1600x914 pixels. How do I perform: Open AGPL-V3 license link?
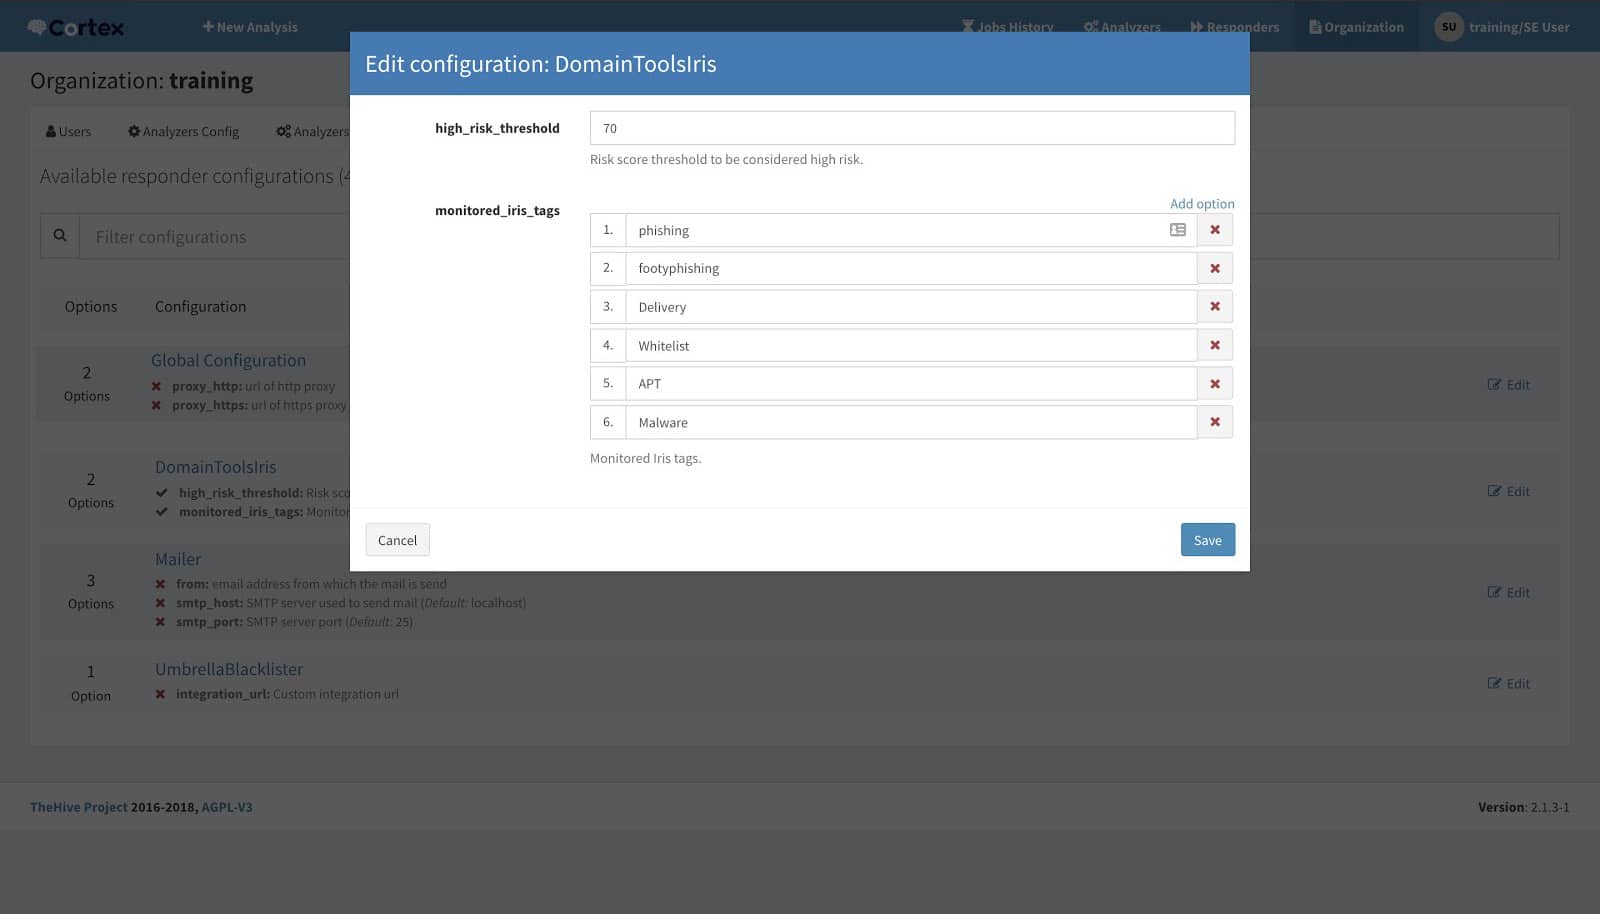point(227,807)
